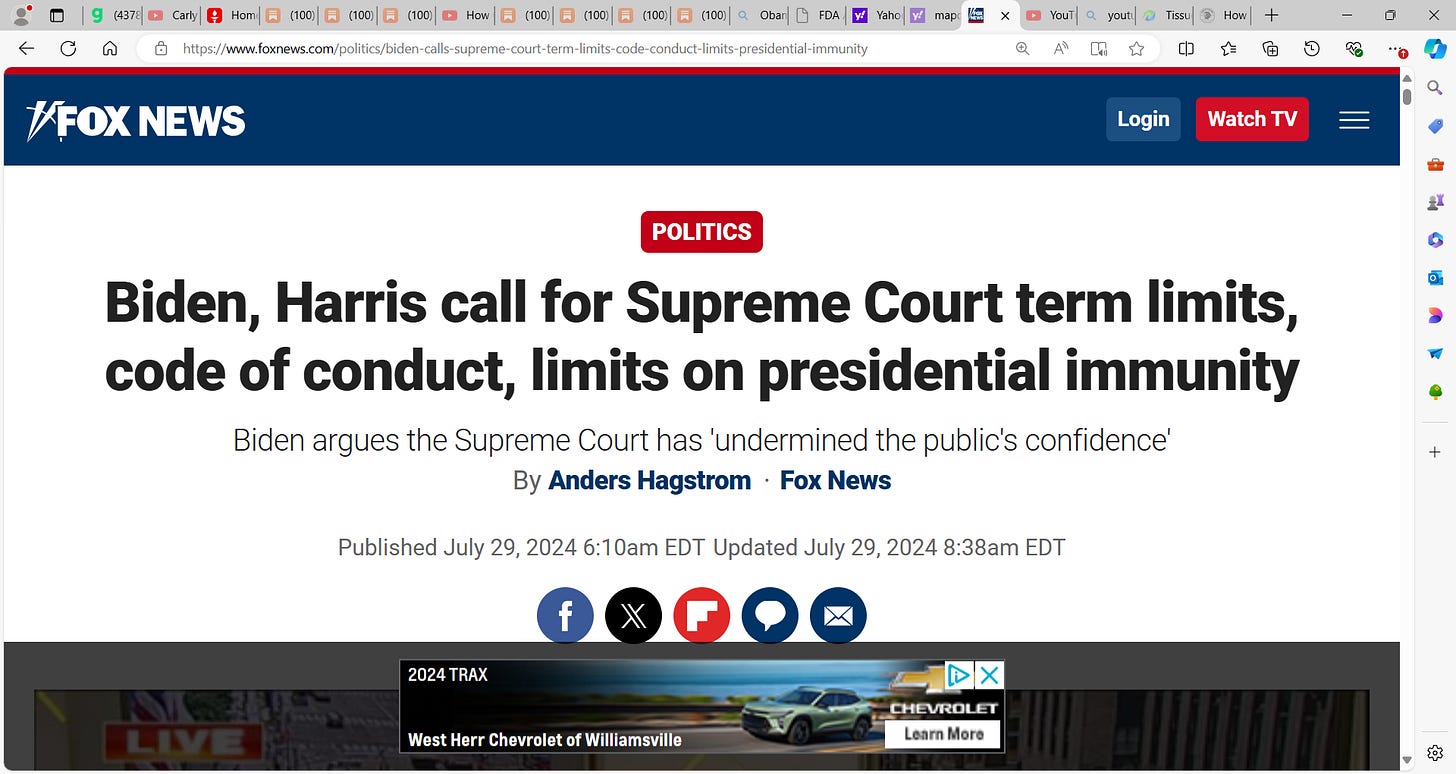Open the browser profile avatar menu
Image resolution: width=1456 pixels, height=774 pixels.
click(21, 15)
